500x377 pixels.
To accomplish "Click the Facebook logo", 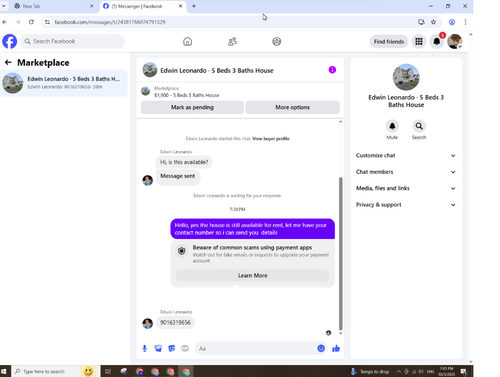I will [x=10, y=41].
